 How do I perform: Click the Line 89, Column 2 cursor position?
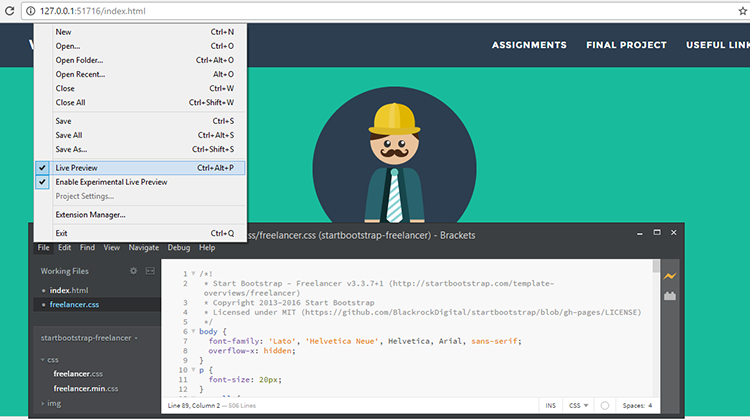tap(193, 405)
